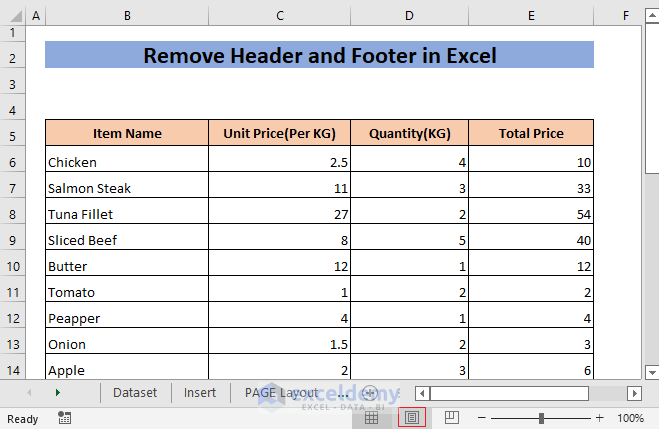Click the vertical scrollbar down arrow

[652, 372]
